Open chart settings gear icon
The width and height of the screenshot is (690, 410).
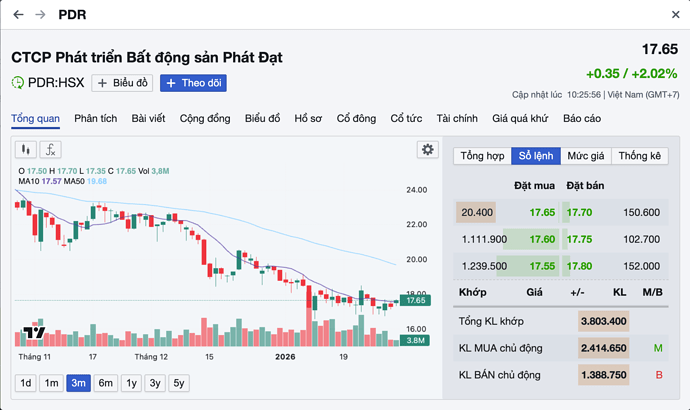pos(428,149)
